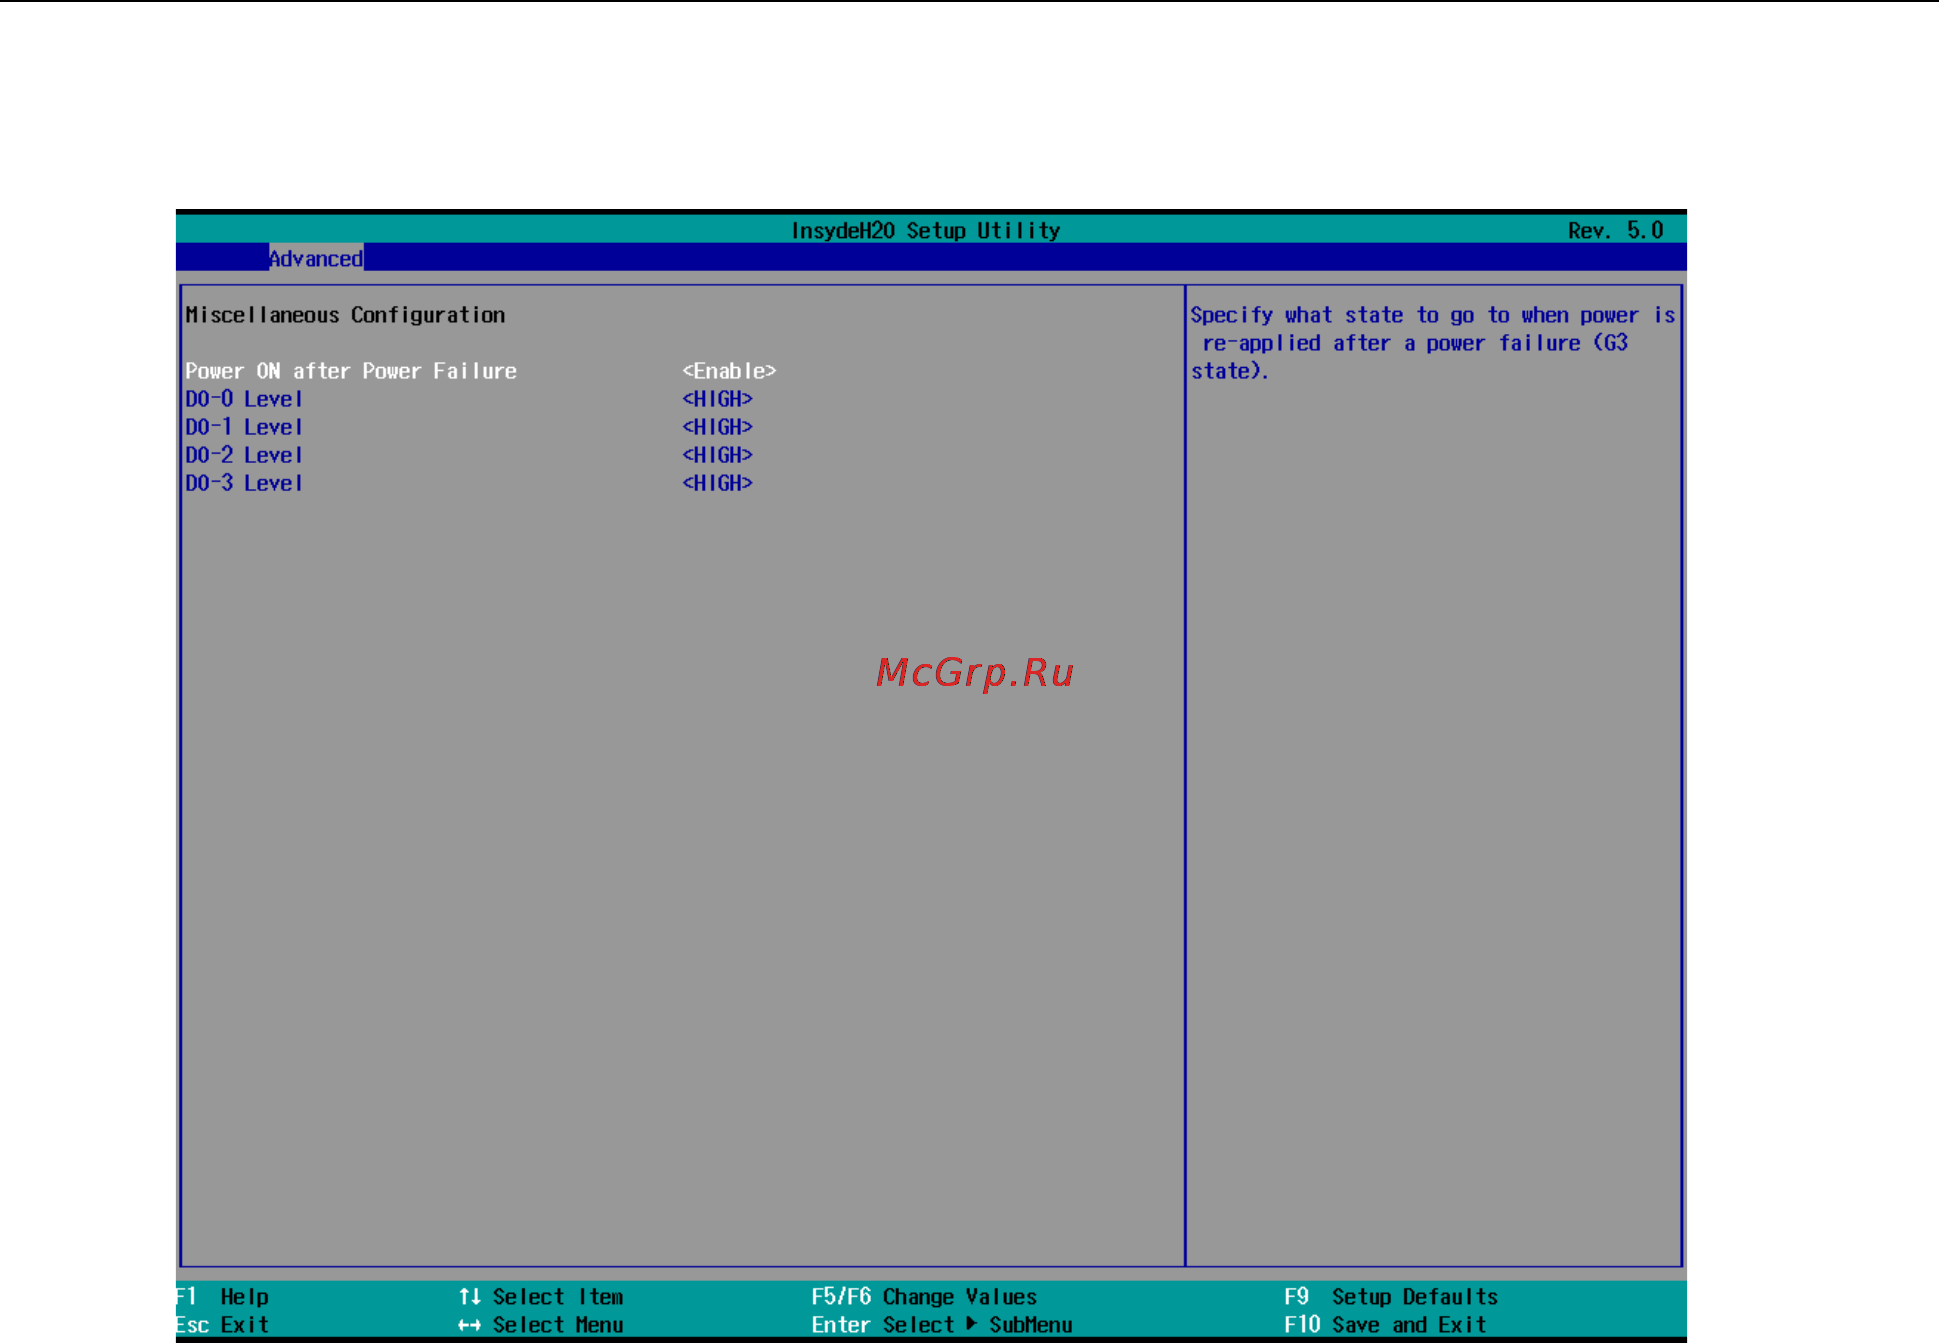
Task: Select the DO-1 Level setting
Action: point(244,427)
